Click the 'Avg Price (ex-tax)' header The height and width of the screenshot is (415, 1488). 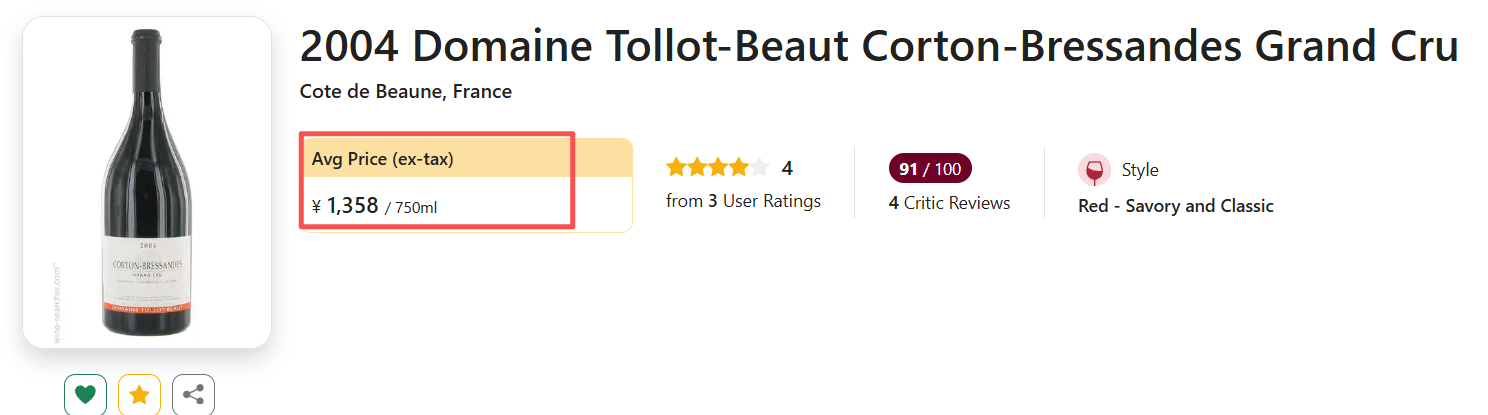tap(382, 159)
